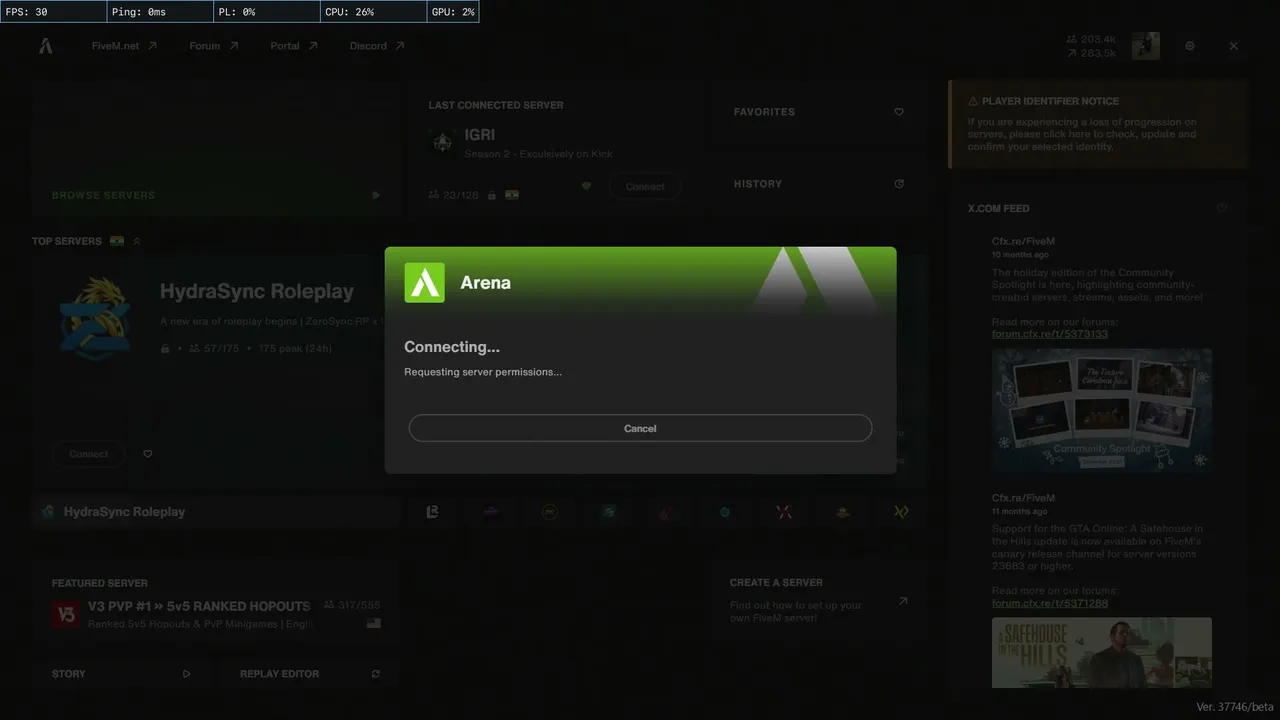The width and height of the screenshot is (1280, 720).
Task: Select the HydraSync Roleplay tab in carousel
Action: [216, 512]
